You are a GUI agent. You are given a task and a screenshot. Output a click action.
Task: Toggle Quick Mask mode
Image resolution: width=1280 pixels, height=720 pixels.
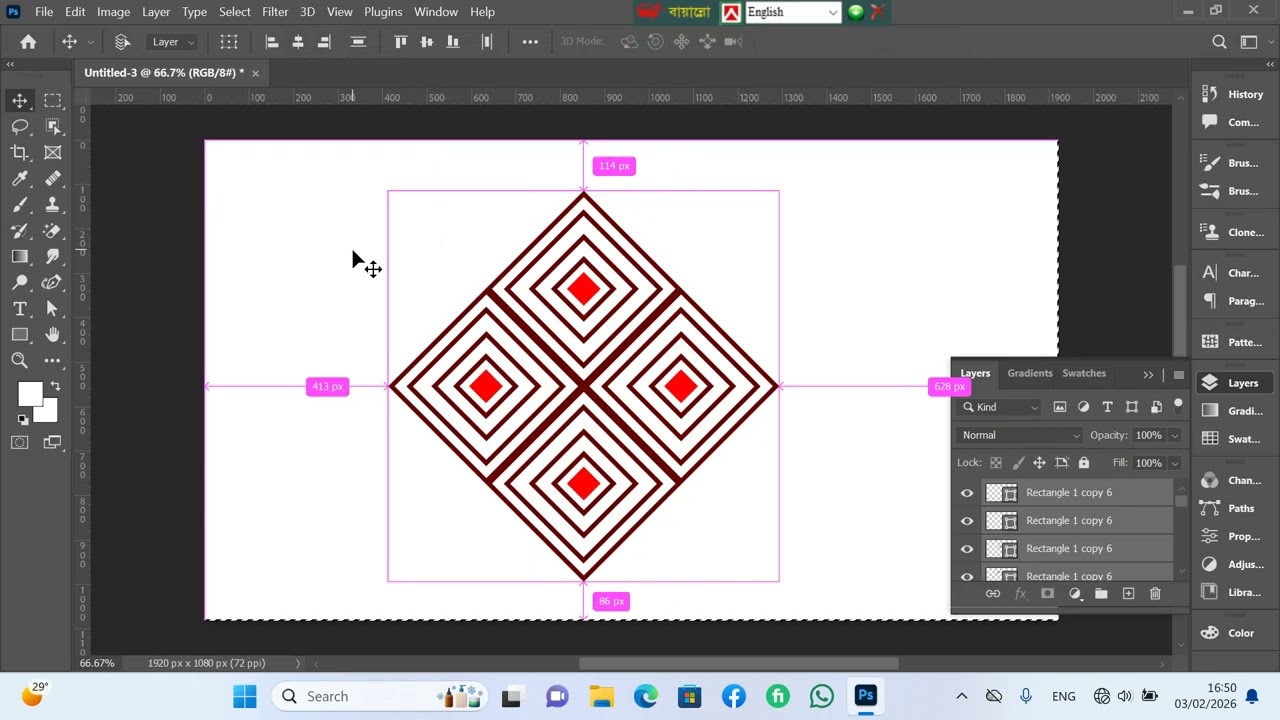pyautogui.click(x=20, y=442)
